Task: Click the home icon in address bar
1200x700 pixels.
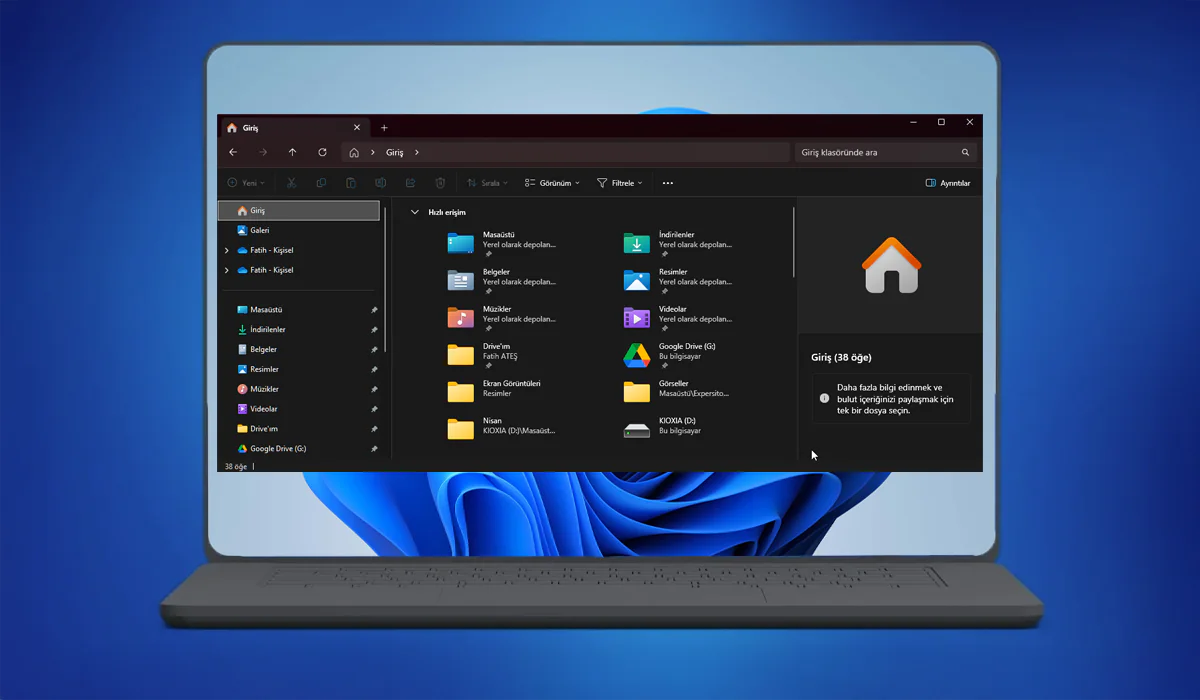Action: pyautogui.click(x=354, y=153)
